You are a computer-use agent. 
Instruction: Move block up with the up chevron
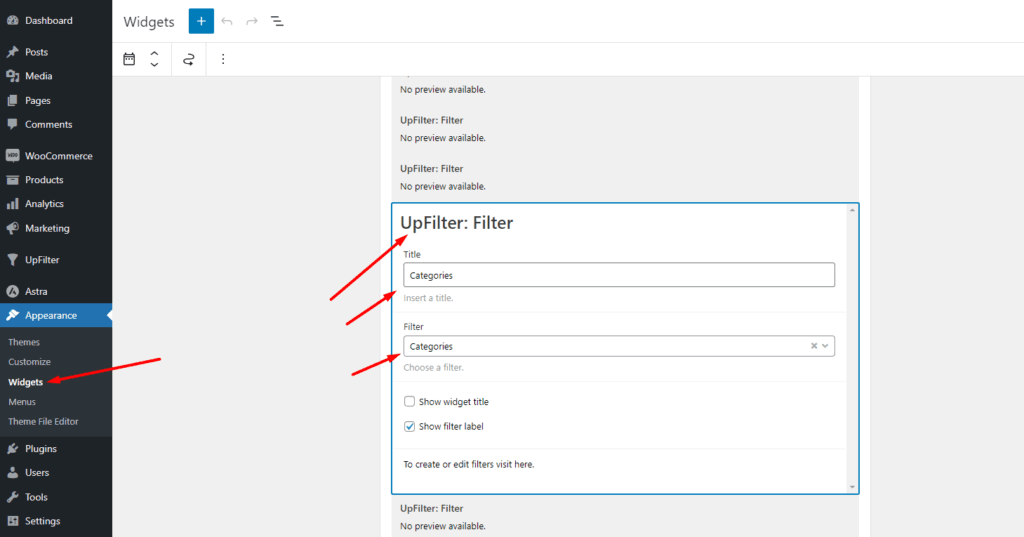pos(154,53)
